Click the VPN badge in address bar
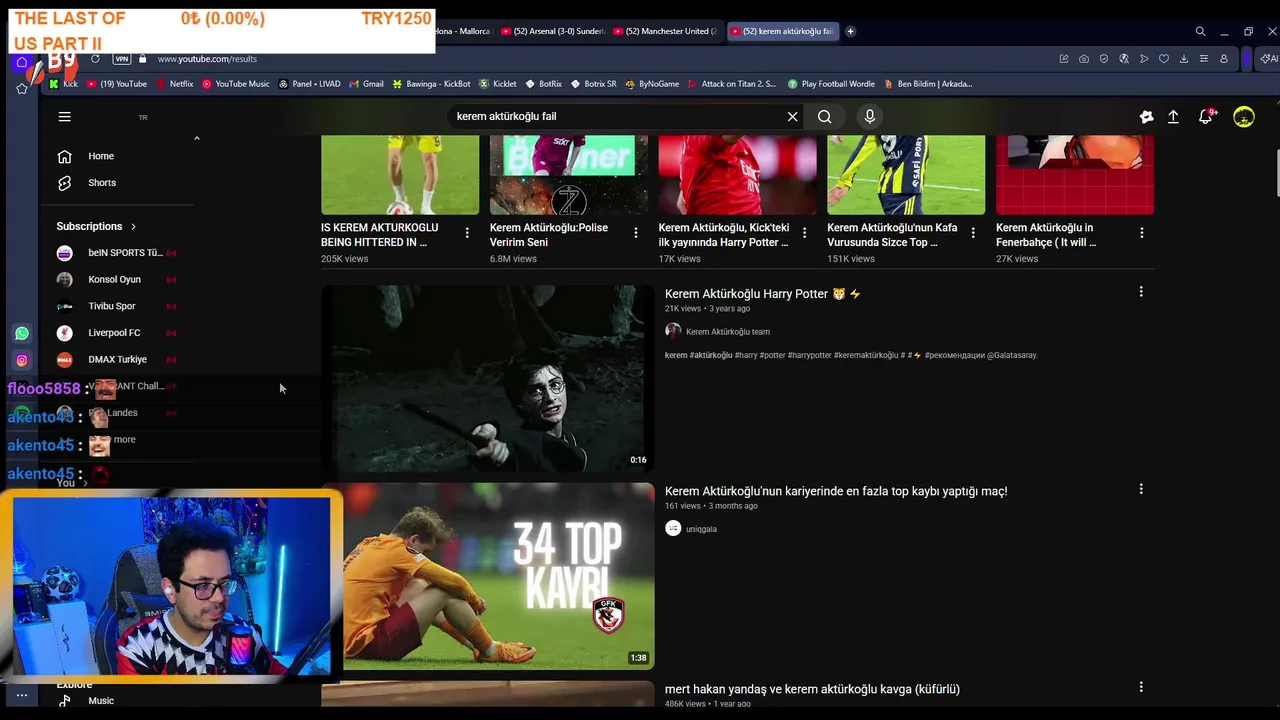The width and height of the screenshot is (1280, 720). (122, 59)
